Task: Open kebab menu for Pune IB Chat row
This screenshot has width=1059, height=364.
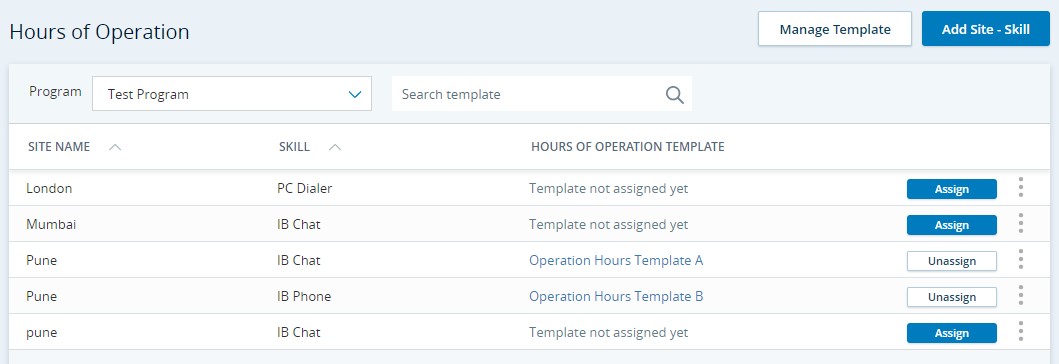Action: click(1021, 259)
